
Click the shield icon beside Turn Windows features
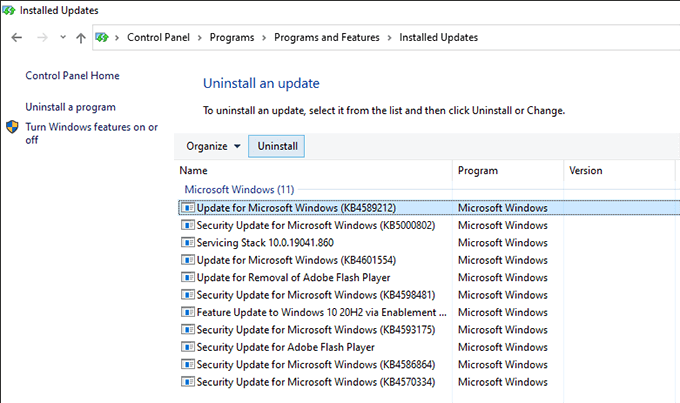tap(12, 127)
